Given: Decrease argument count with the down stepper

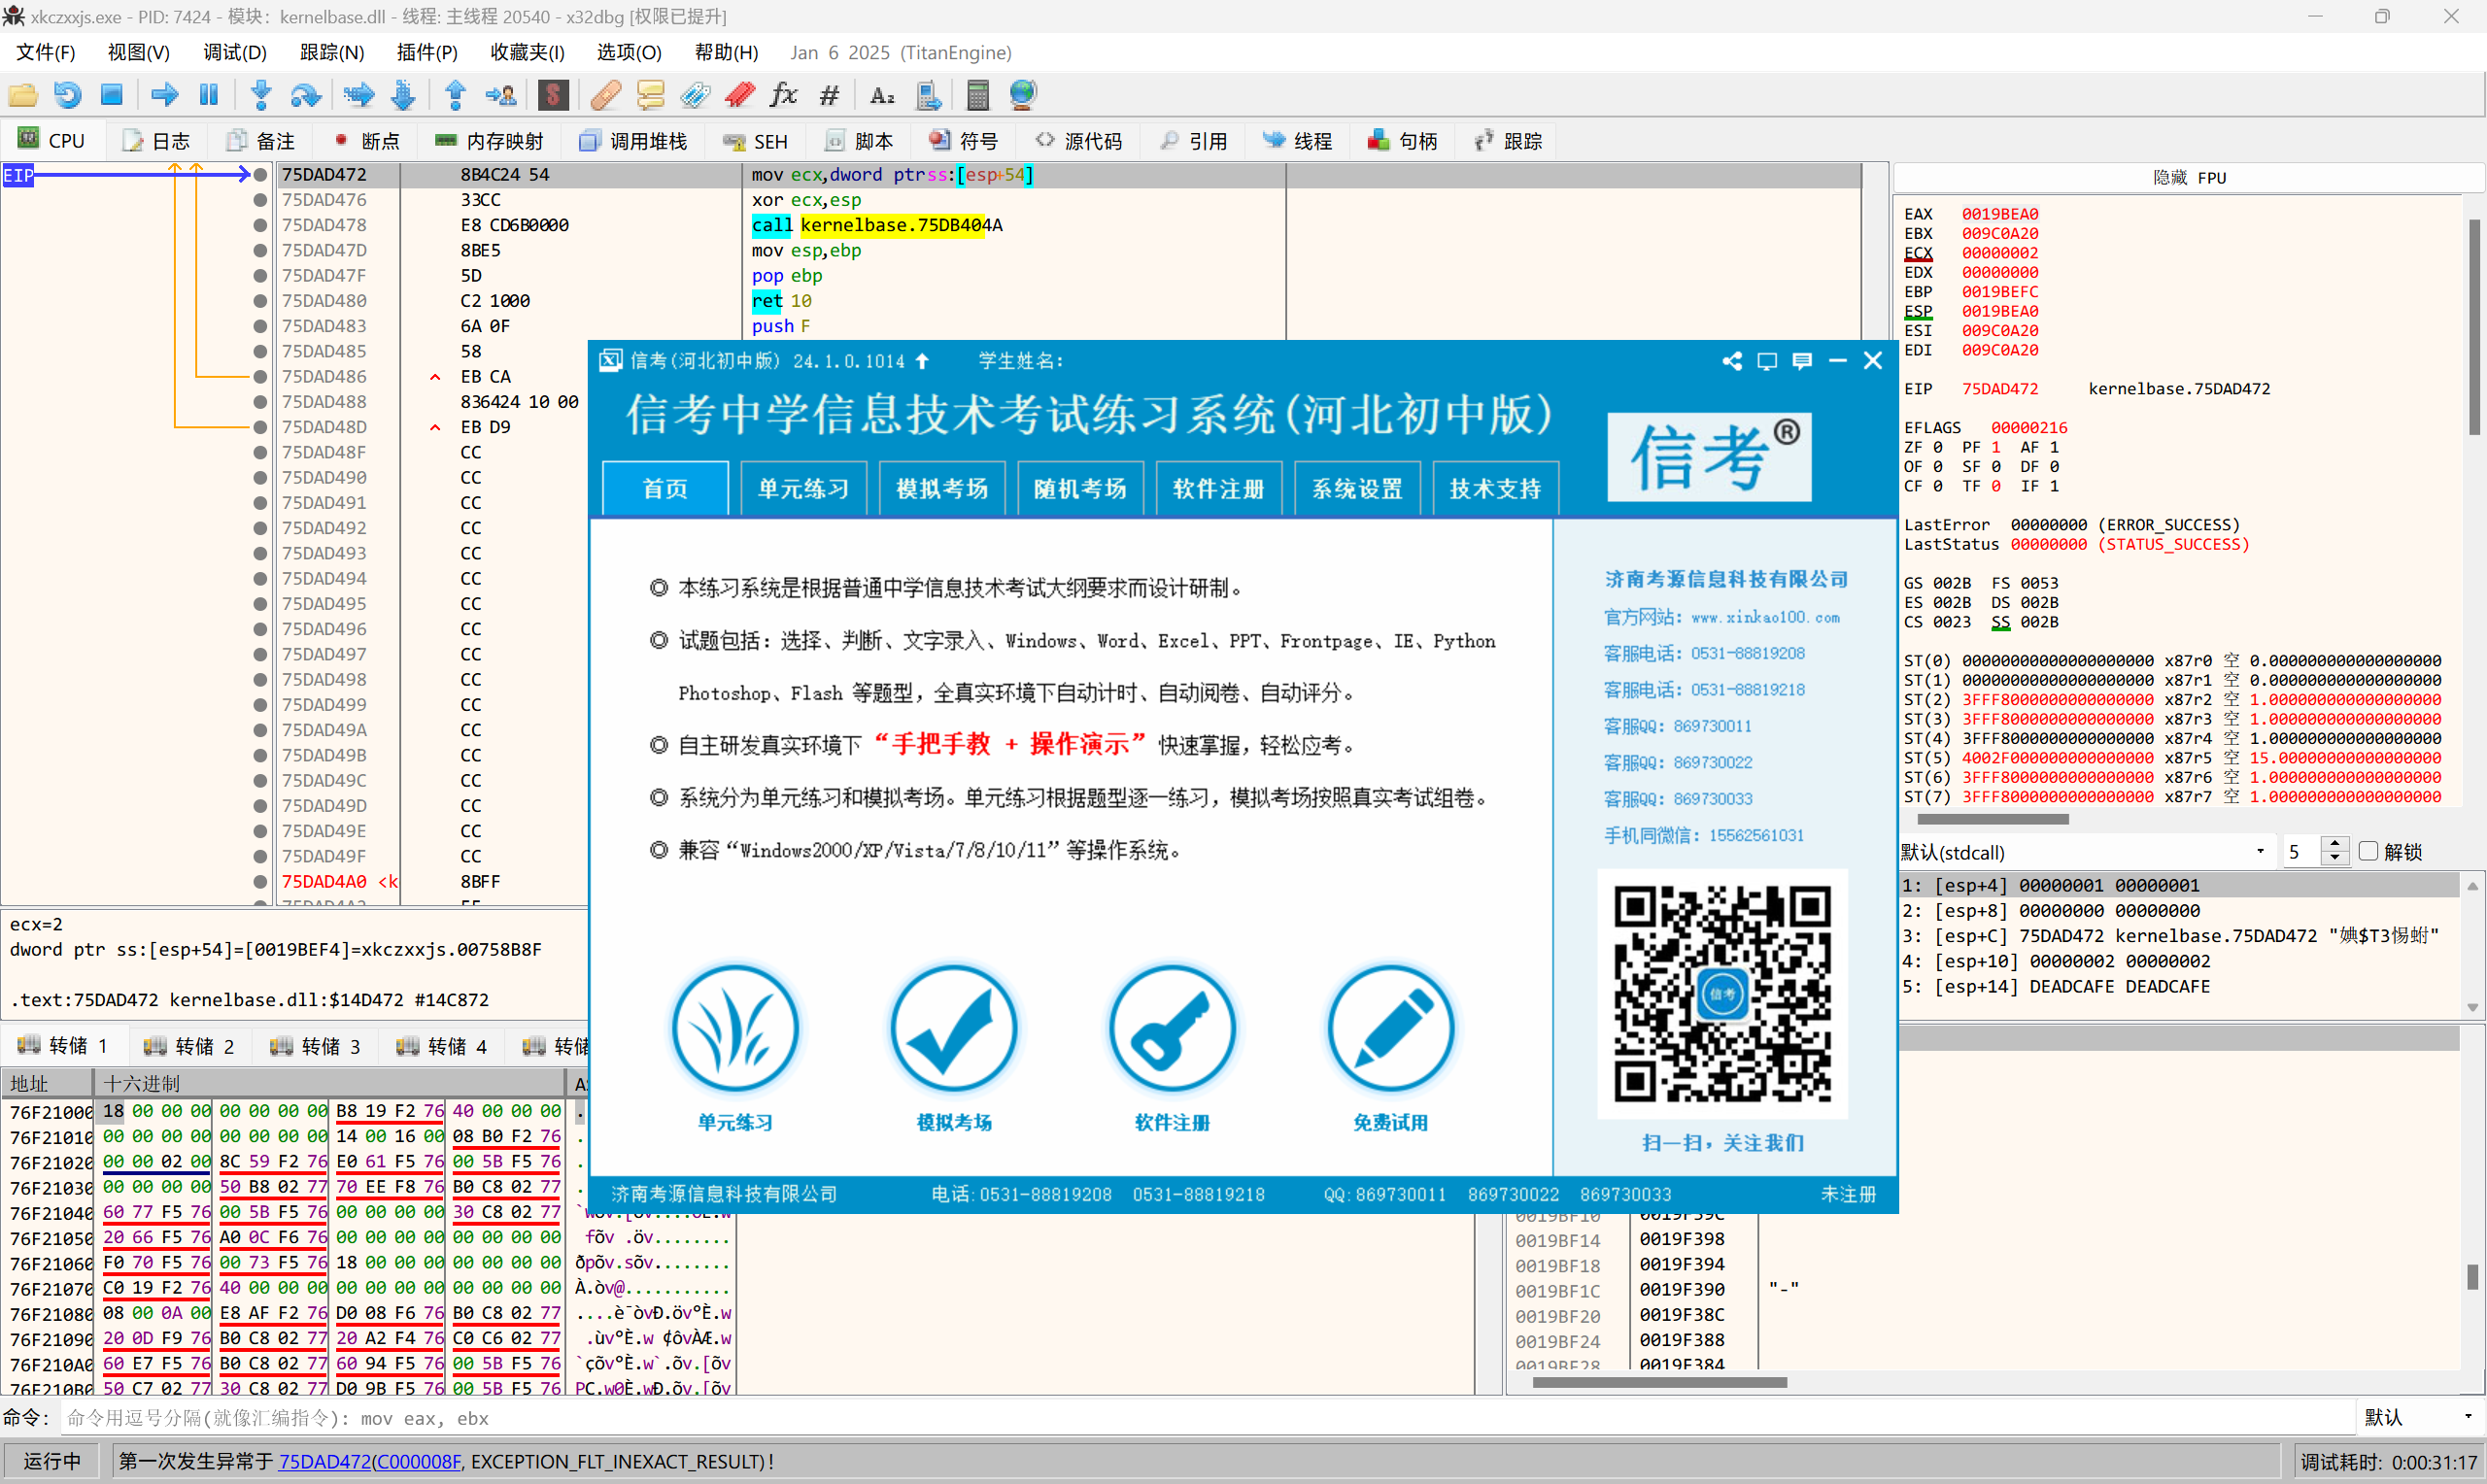Looking at the screenshot, I should 2334,858.
